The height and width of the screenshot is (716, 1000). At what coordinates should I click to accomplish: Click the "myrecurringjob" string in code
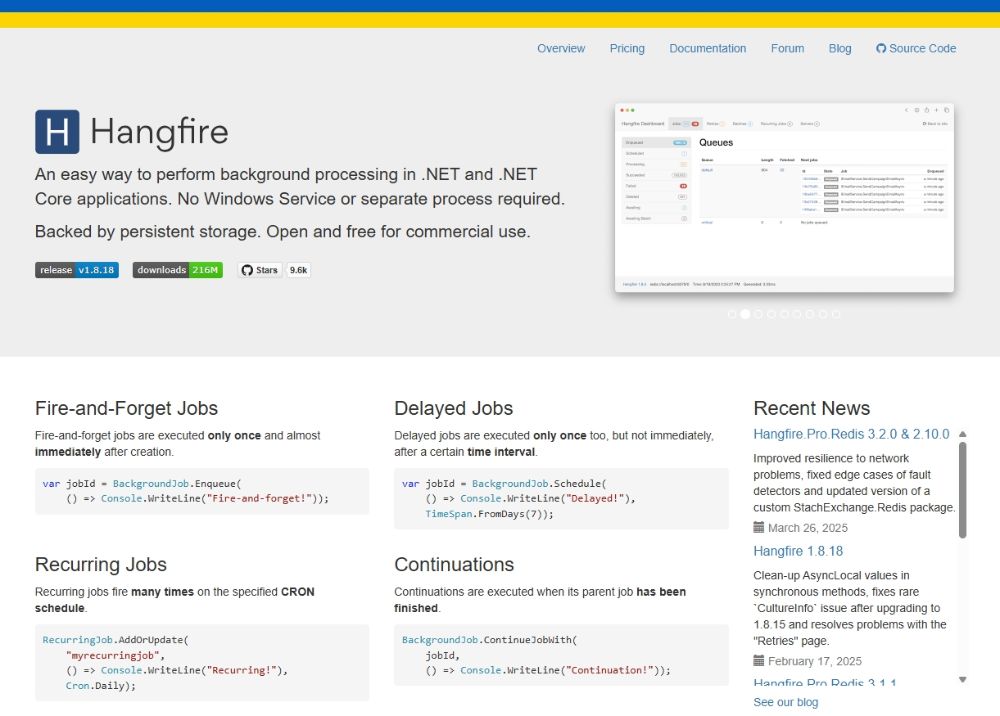coord(115,655)
